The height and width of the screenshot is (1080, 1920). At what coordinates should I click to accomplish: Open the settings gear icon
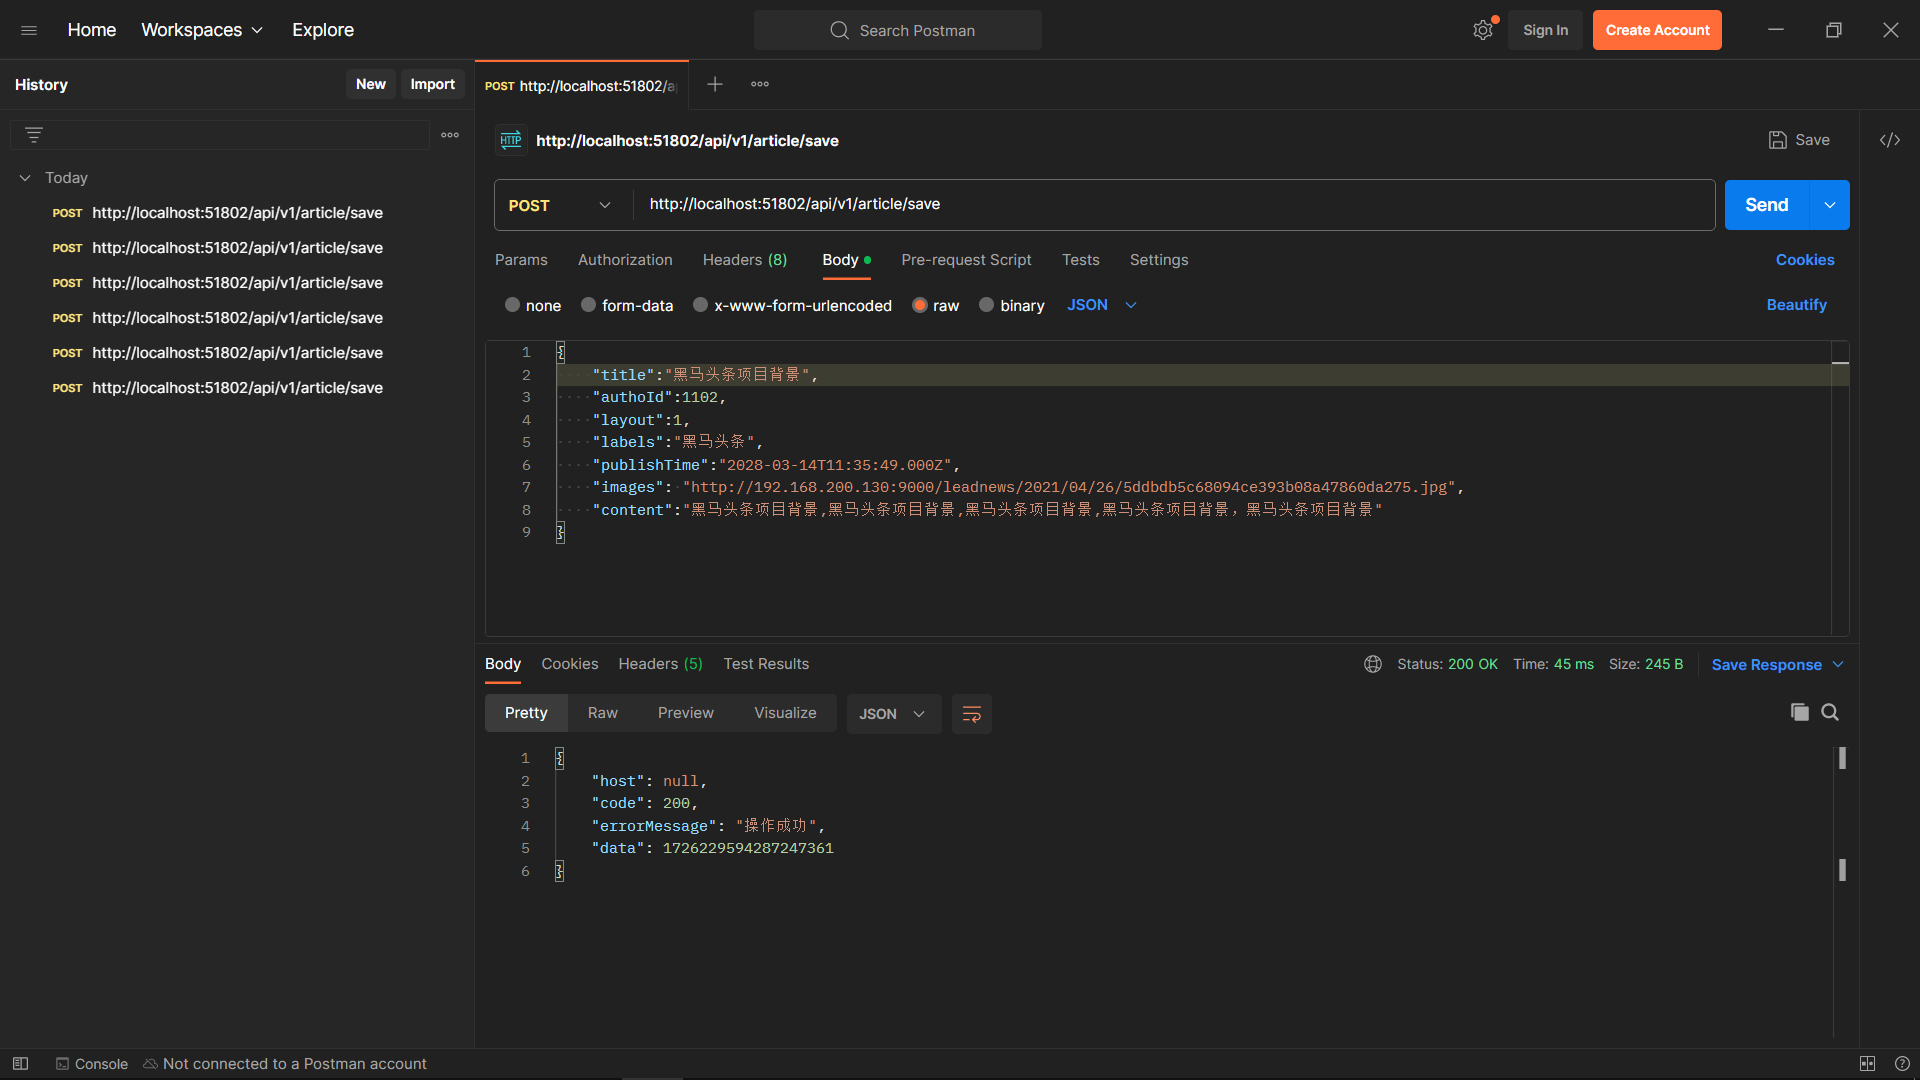[x=1482, y=30]
